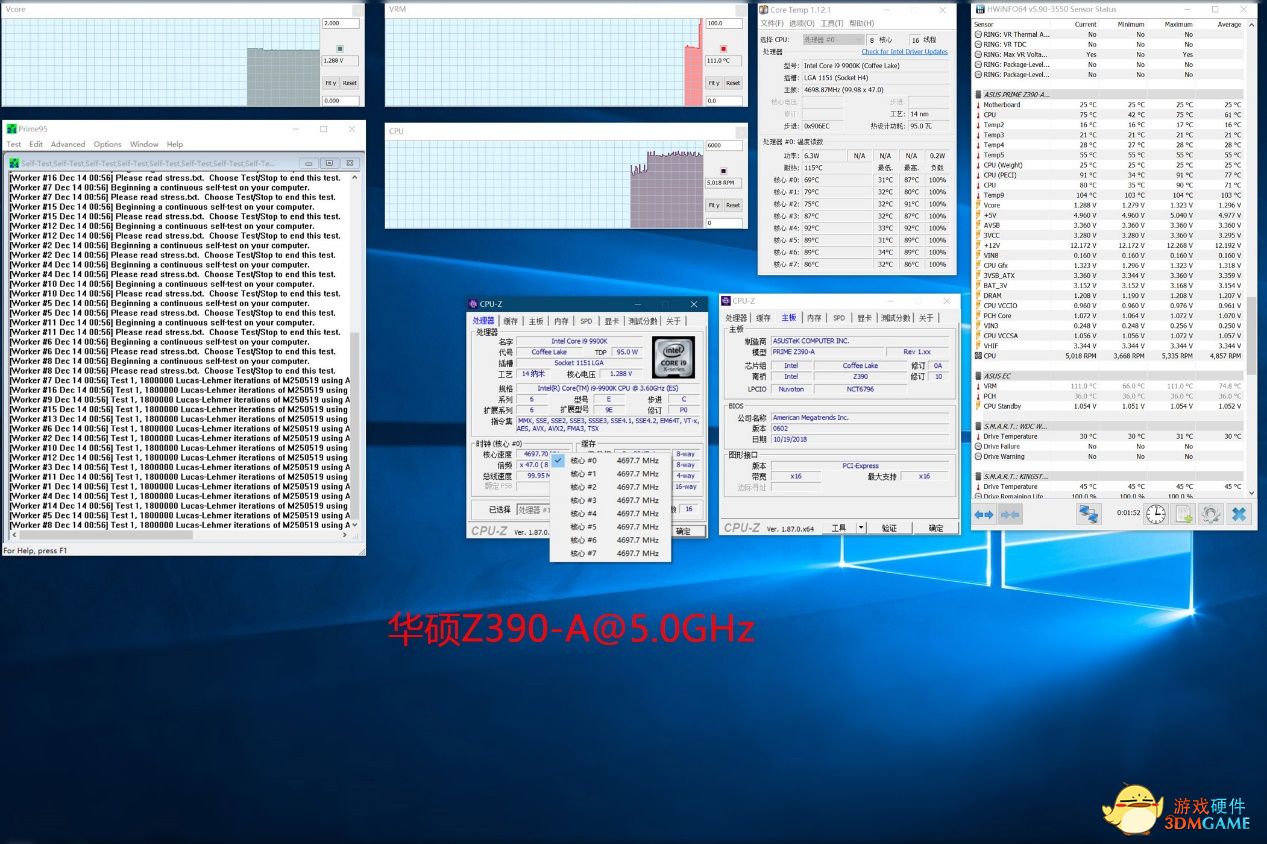Click the red color swatch on VRM graph

click(x=724, y=48)
